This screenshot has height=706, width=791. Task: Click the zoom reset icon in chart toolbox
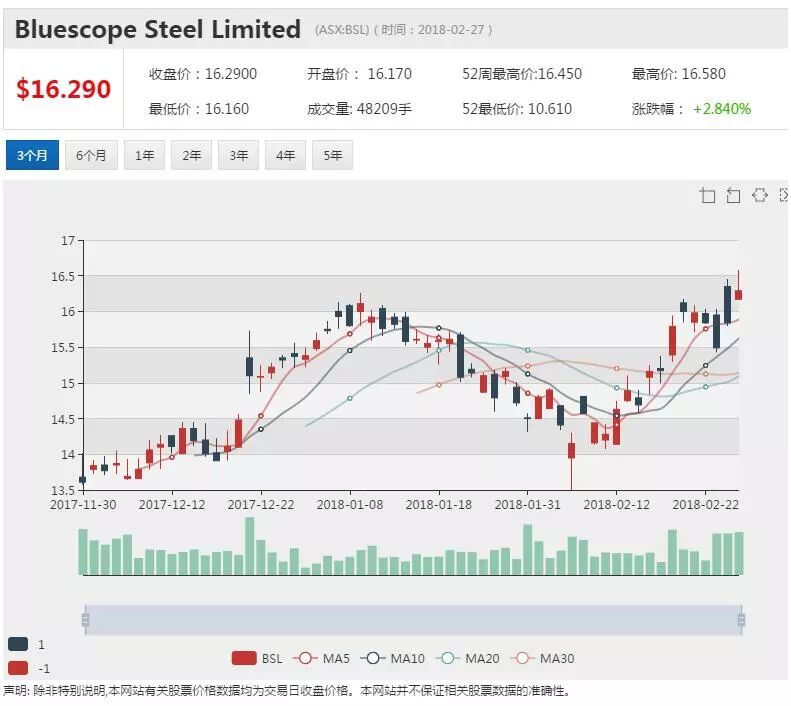[733, 195]
